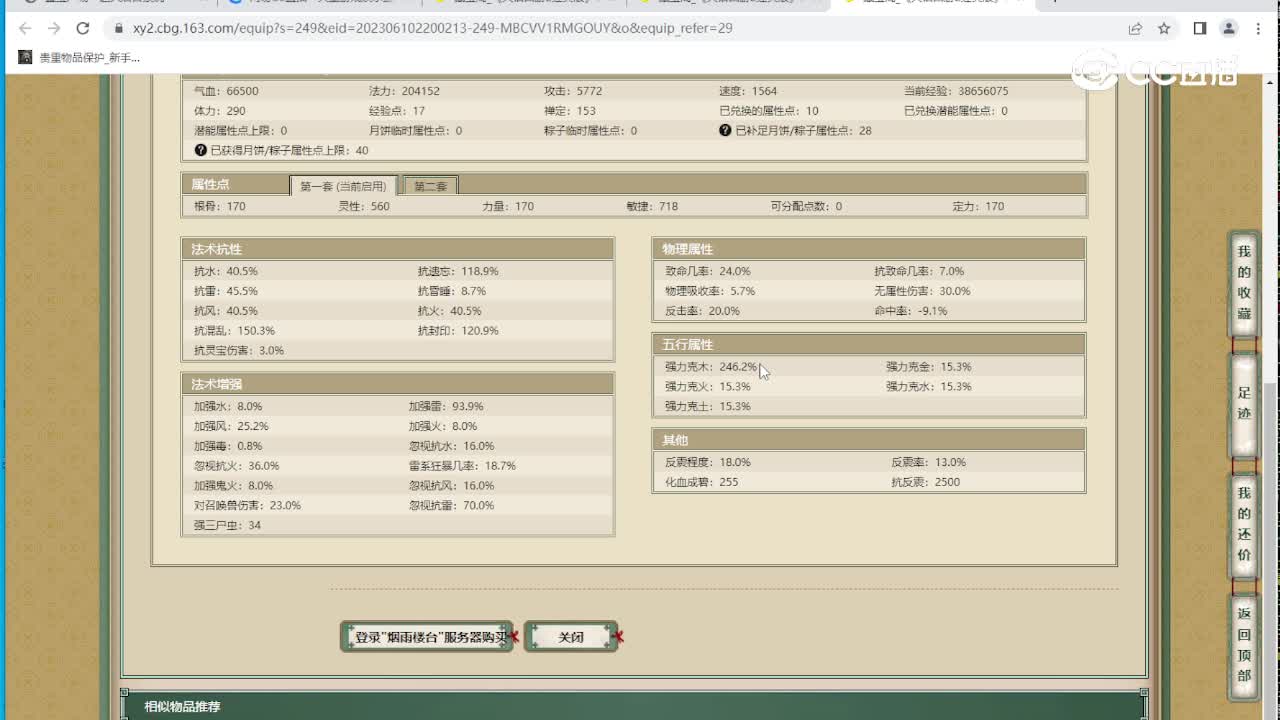Click the site info icon in address bar
This screenshot has width=1280, height=720.
coord(118,29)
